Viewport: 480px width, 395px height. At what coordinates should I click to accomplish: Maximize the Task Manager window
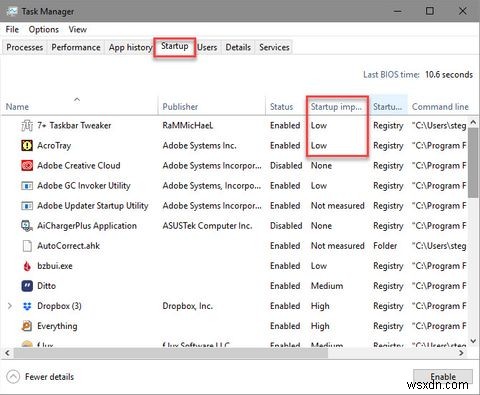pyautogui.click(x=430, y=11)
